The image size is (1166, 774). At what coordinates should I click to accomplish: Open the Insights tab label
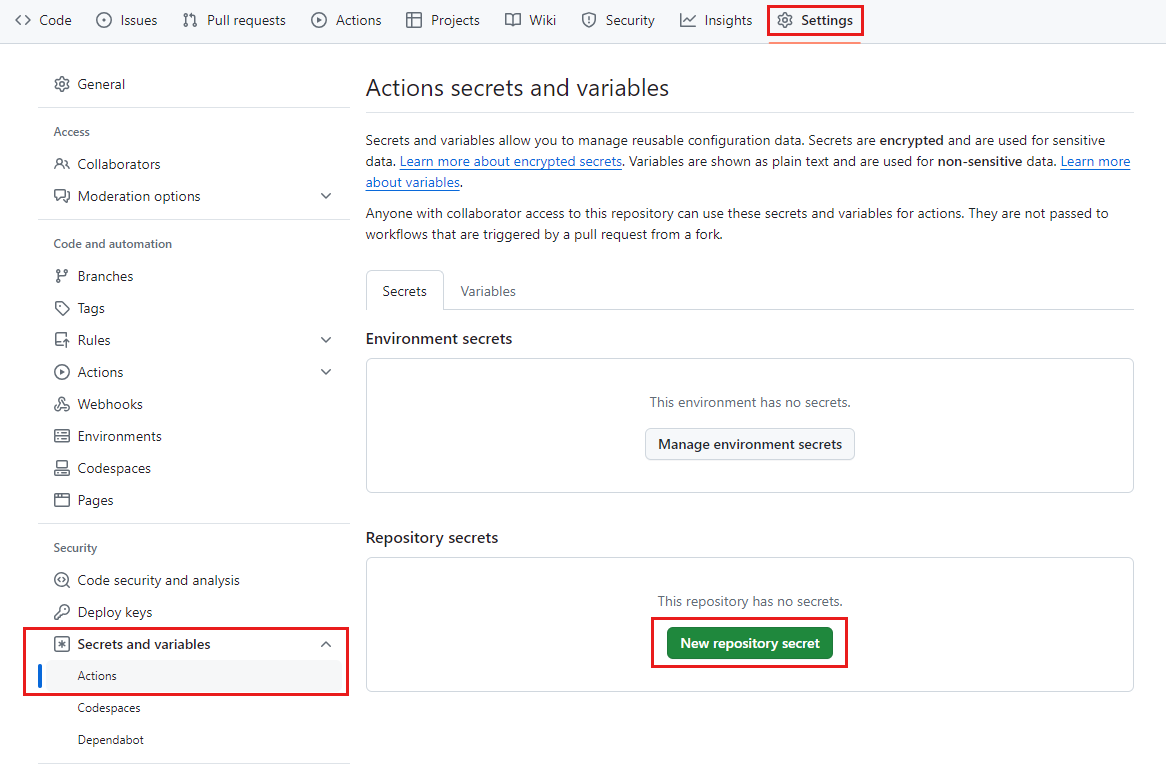pos(728,20)
